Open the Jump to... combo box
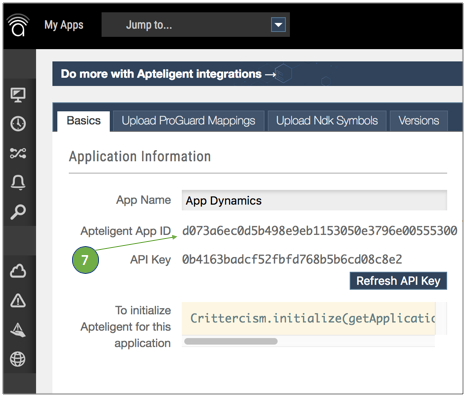Image resolution: width=466 pixels, height=397 pixels. coord(196,25)
